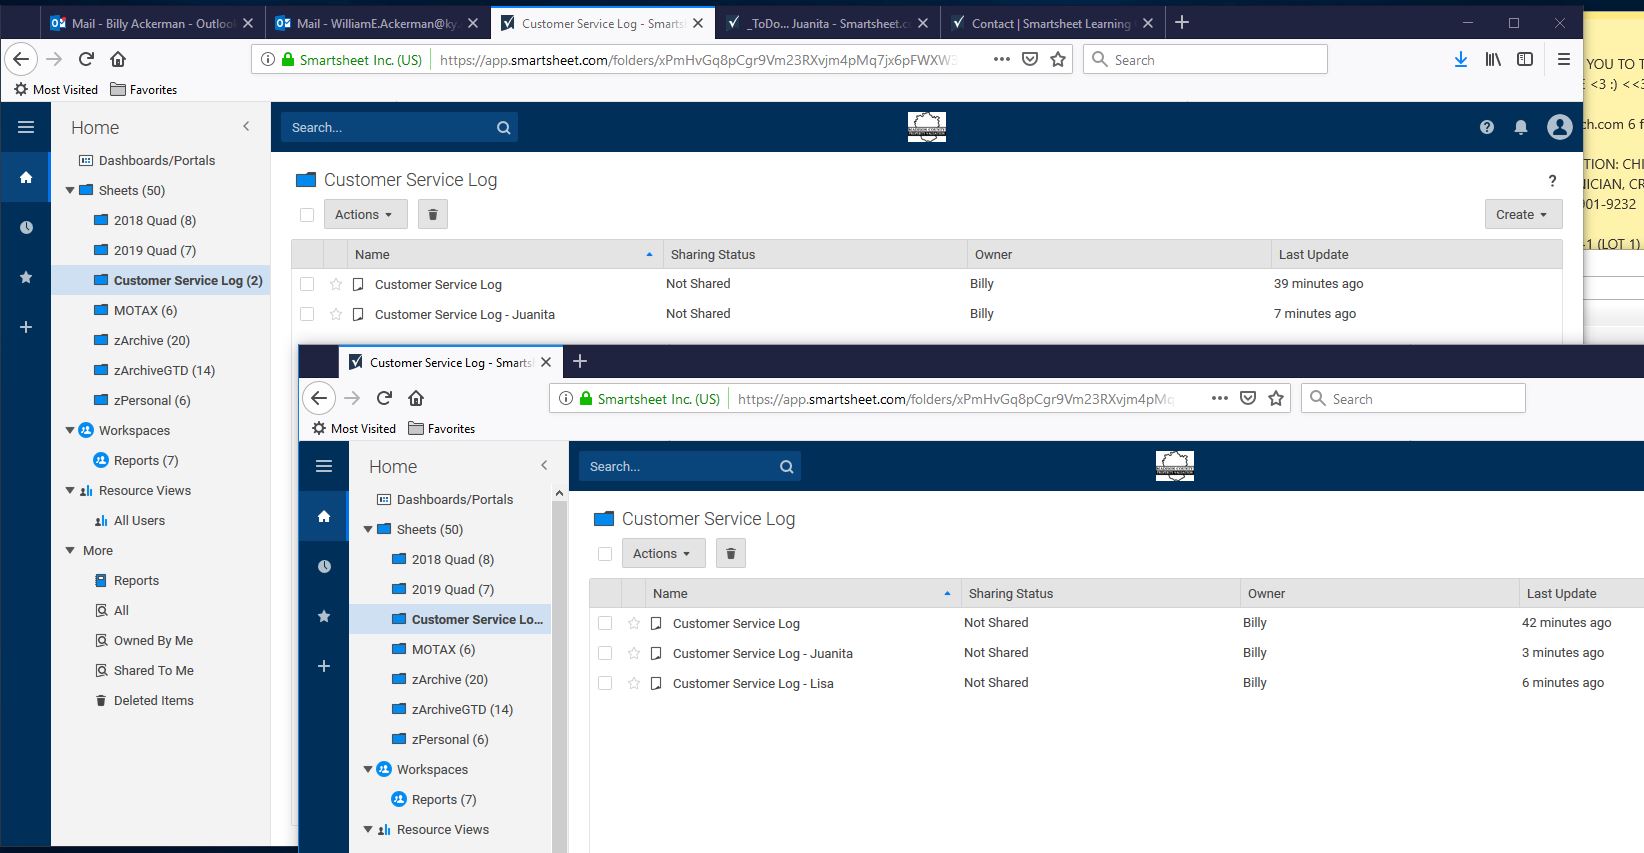Go back in front Firefox window
This screenshot has width=1644, height=853.
coord(319,398)
